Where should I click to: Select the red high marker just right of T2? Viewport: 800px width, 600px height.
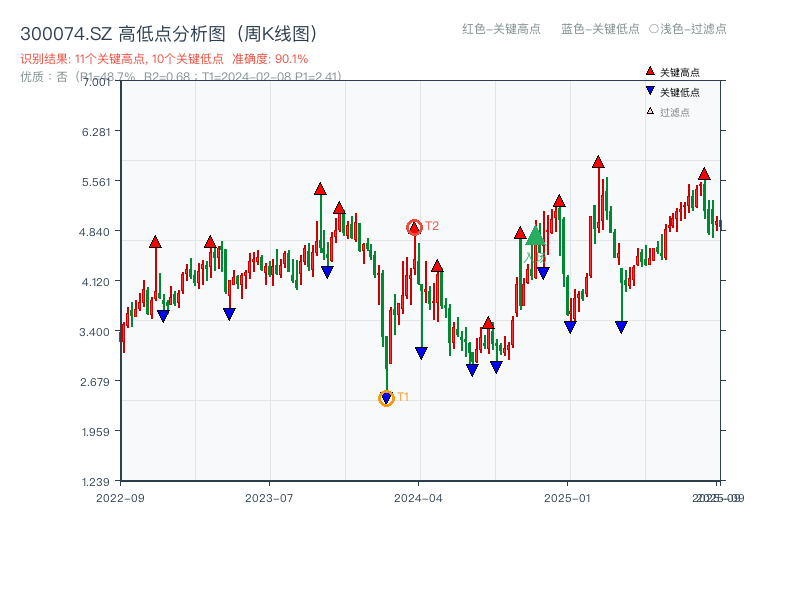437,266
